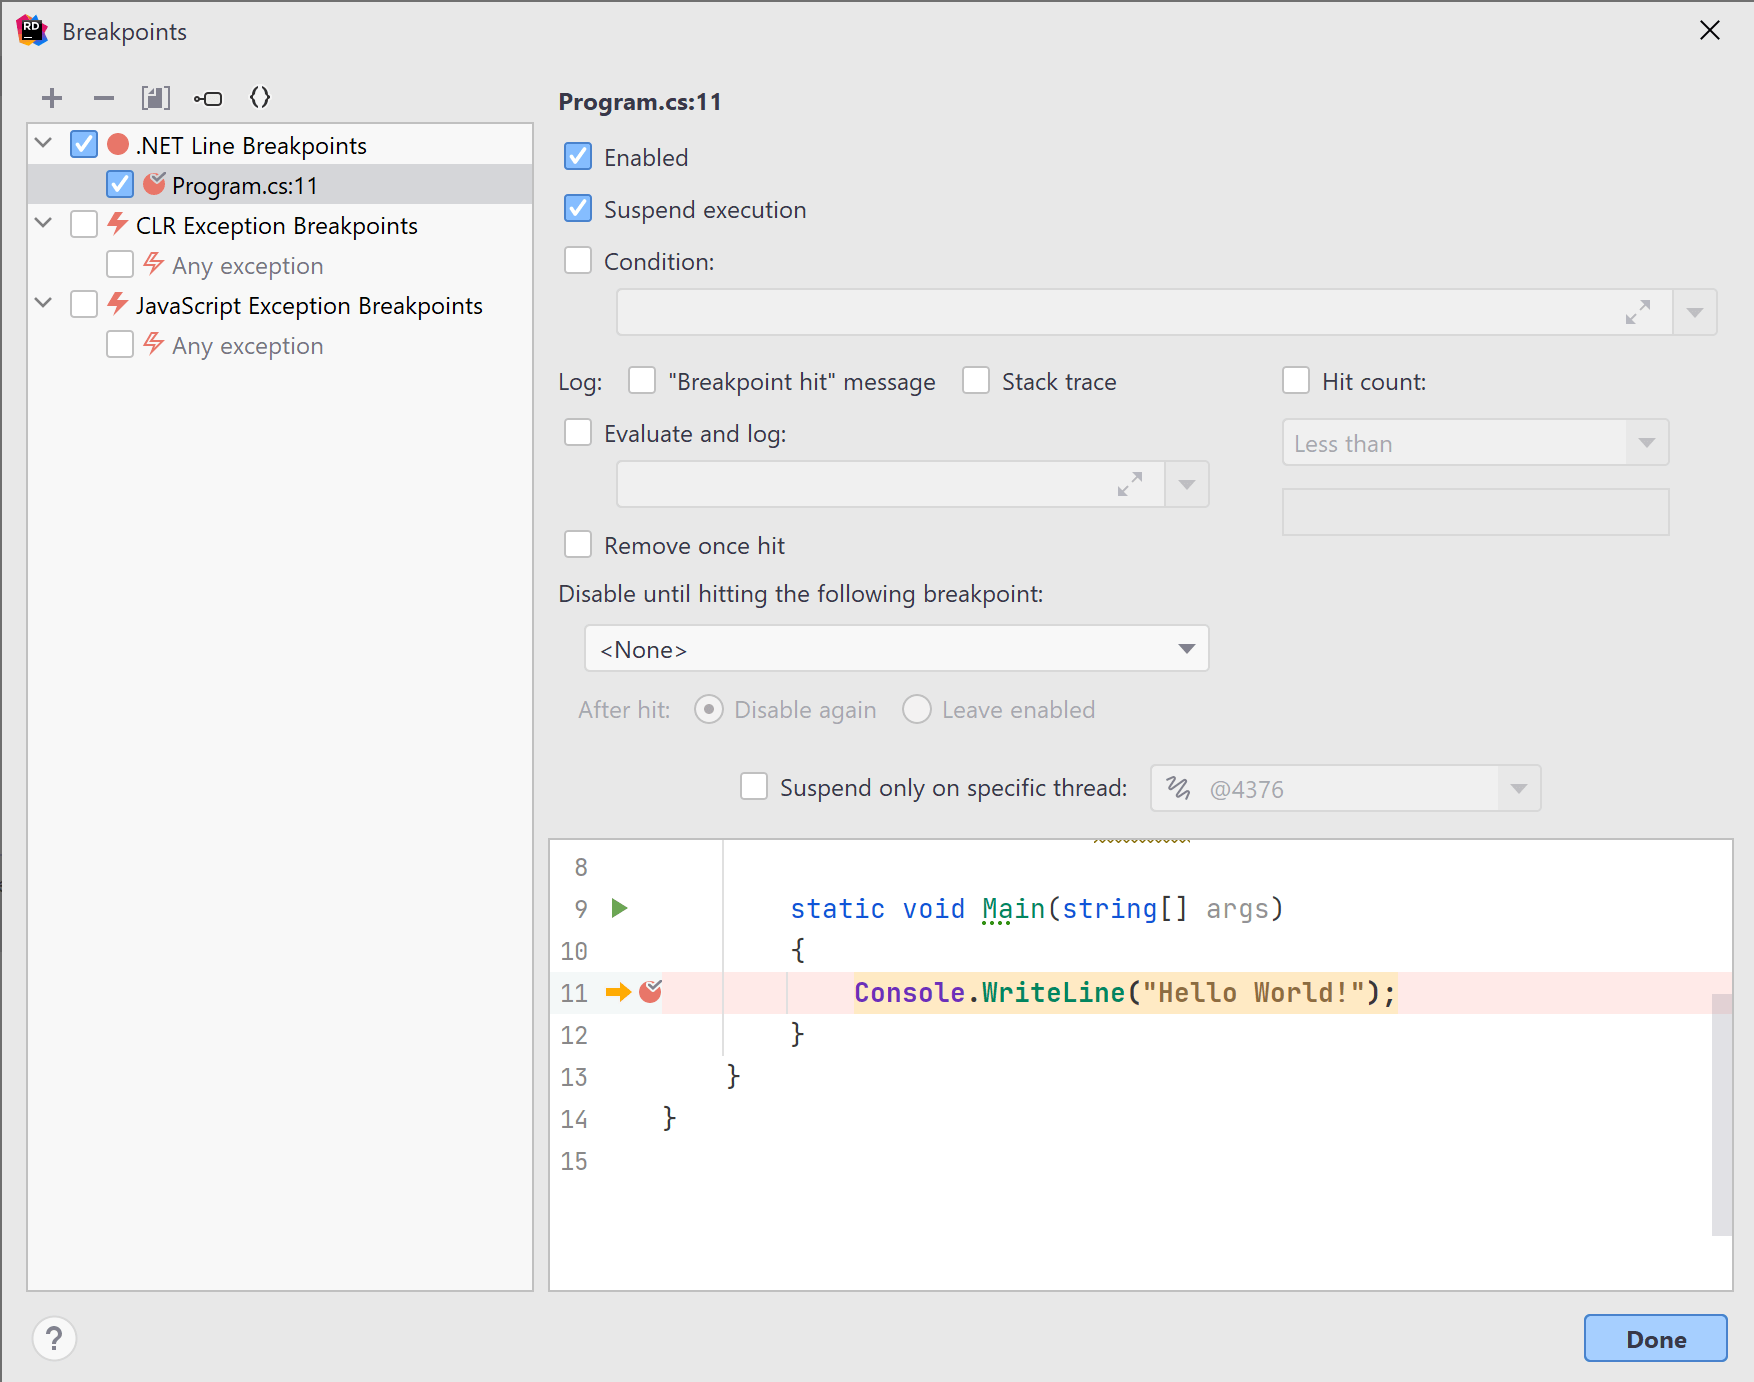Screen dimensions: 1754x1382
Task: Add a new breakpoint with the plus icon
Action: pos(52,97)
